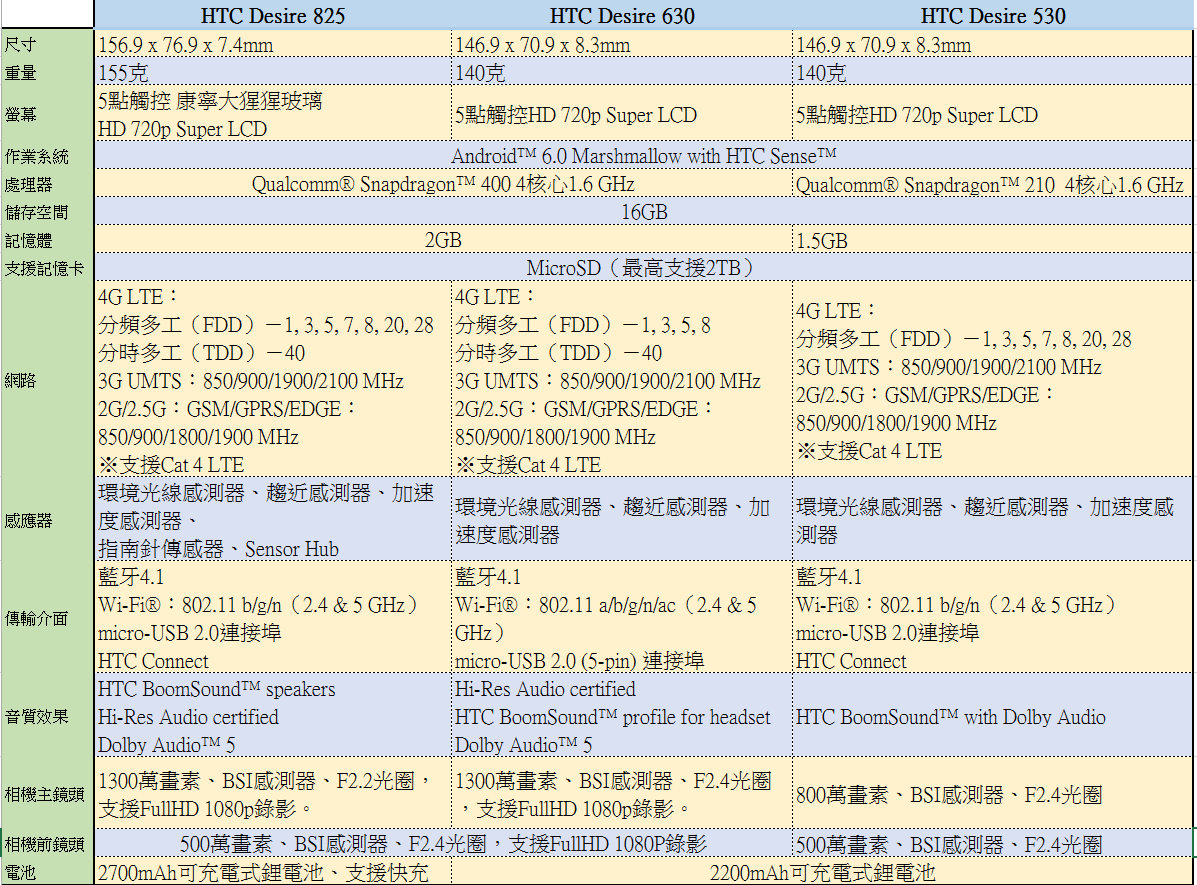Select the HTC Desire 630 column header
The height and width of the screenshot is (885, 1197).
(622, 15)
